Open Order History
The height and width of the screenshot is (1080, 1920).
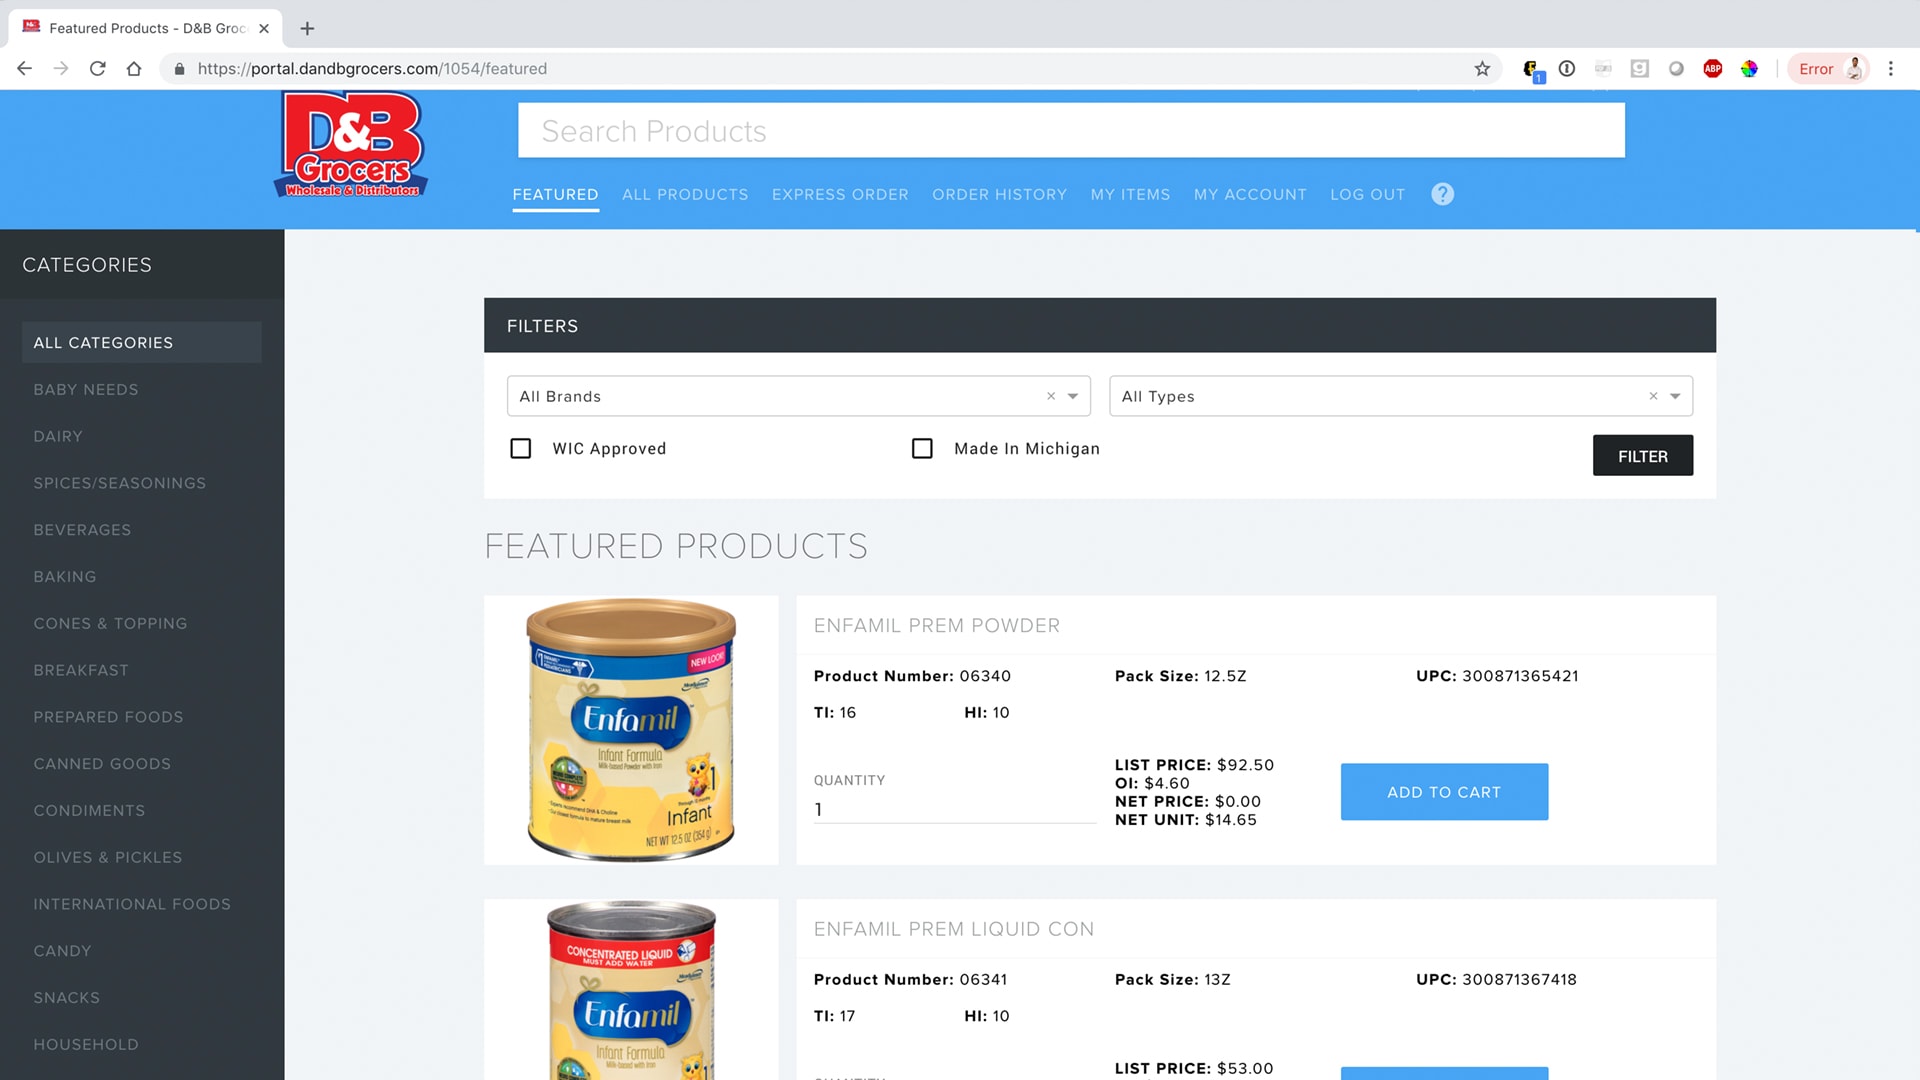[1000, 194]
